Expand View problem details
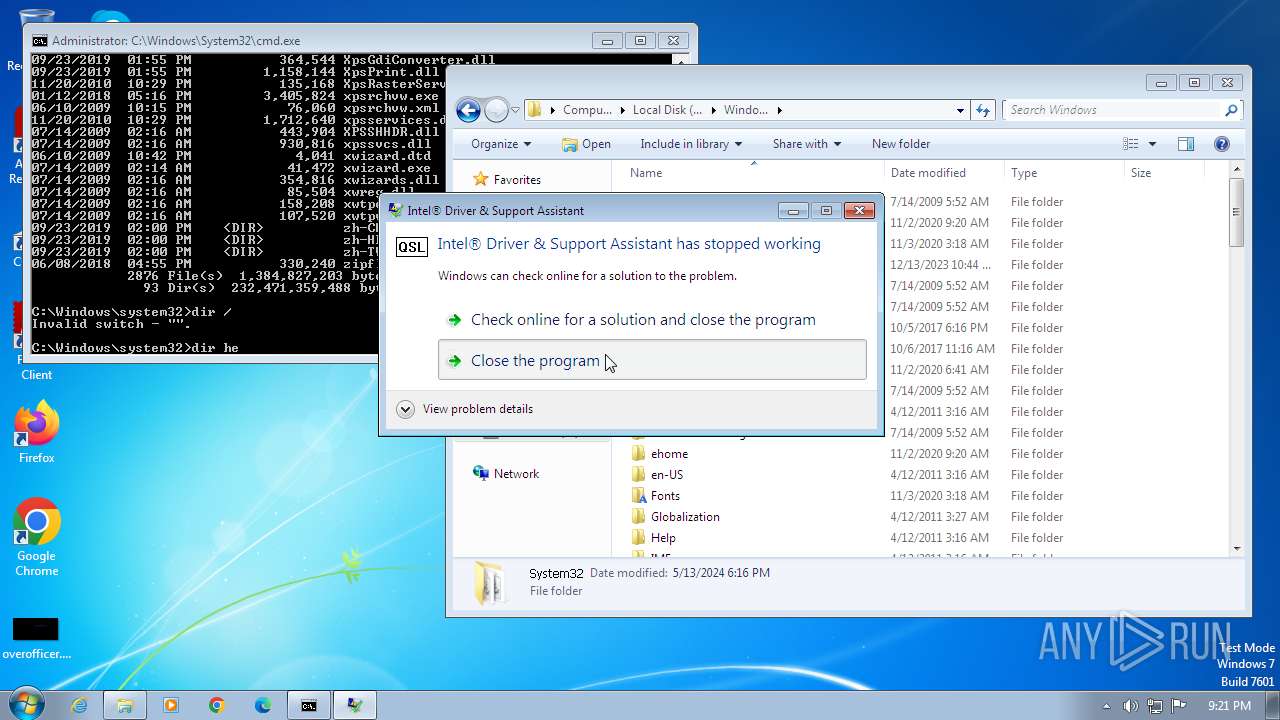1280x720 pixels. point(466,409)
